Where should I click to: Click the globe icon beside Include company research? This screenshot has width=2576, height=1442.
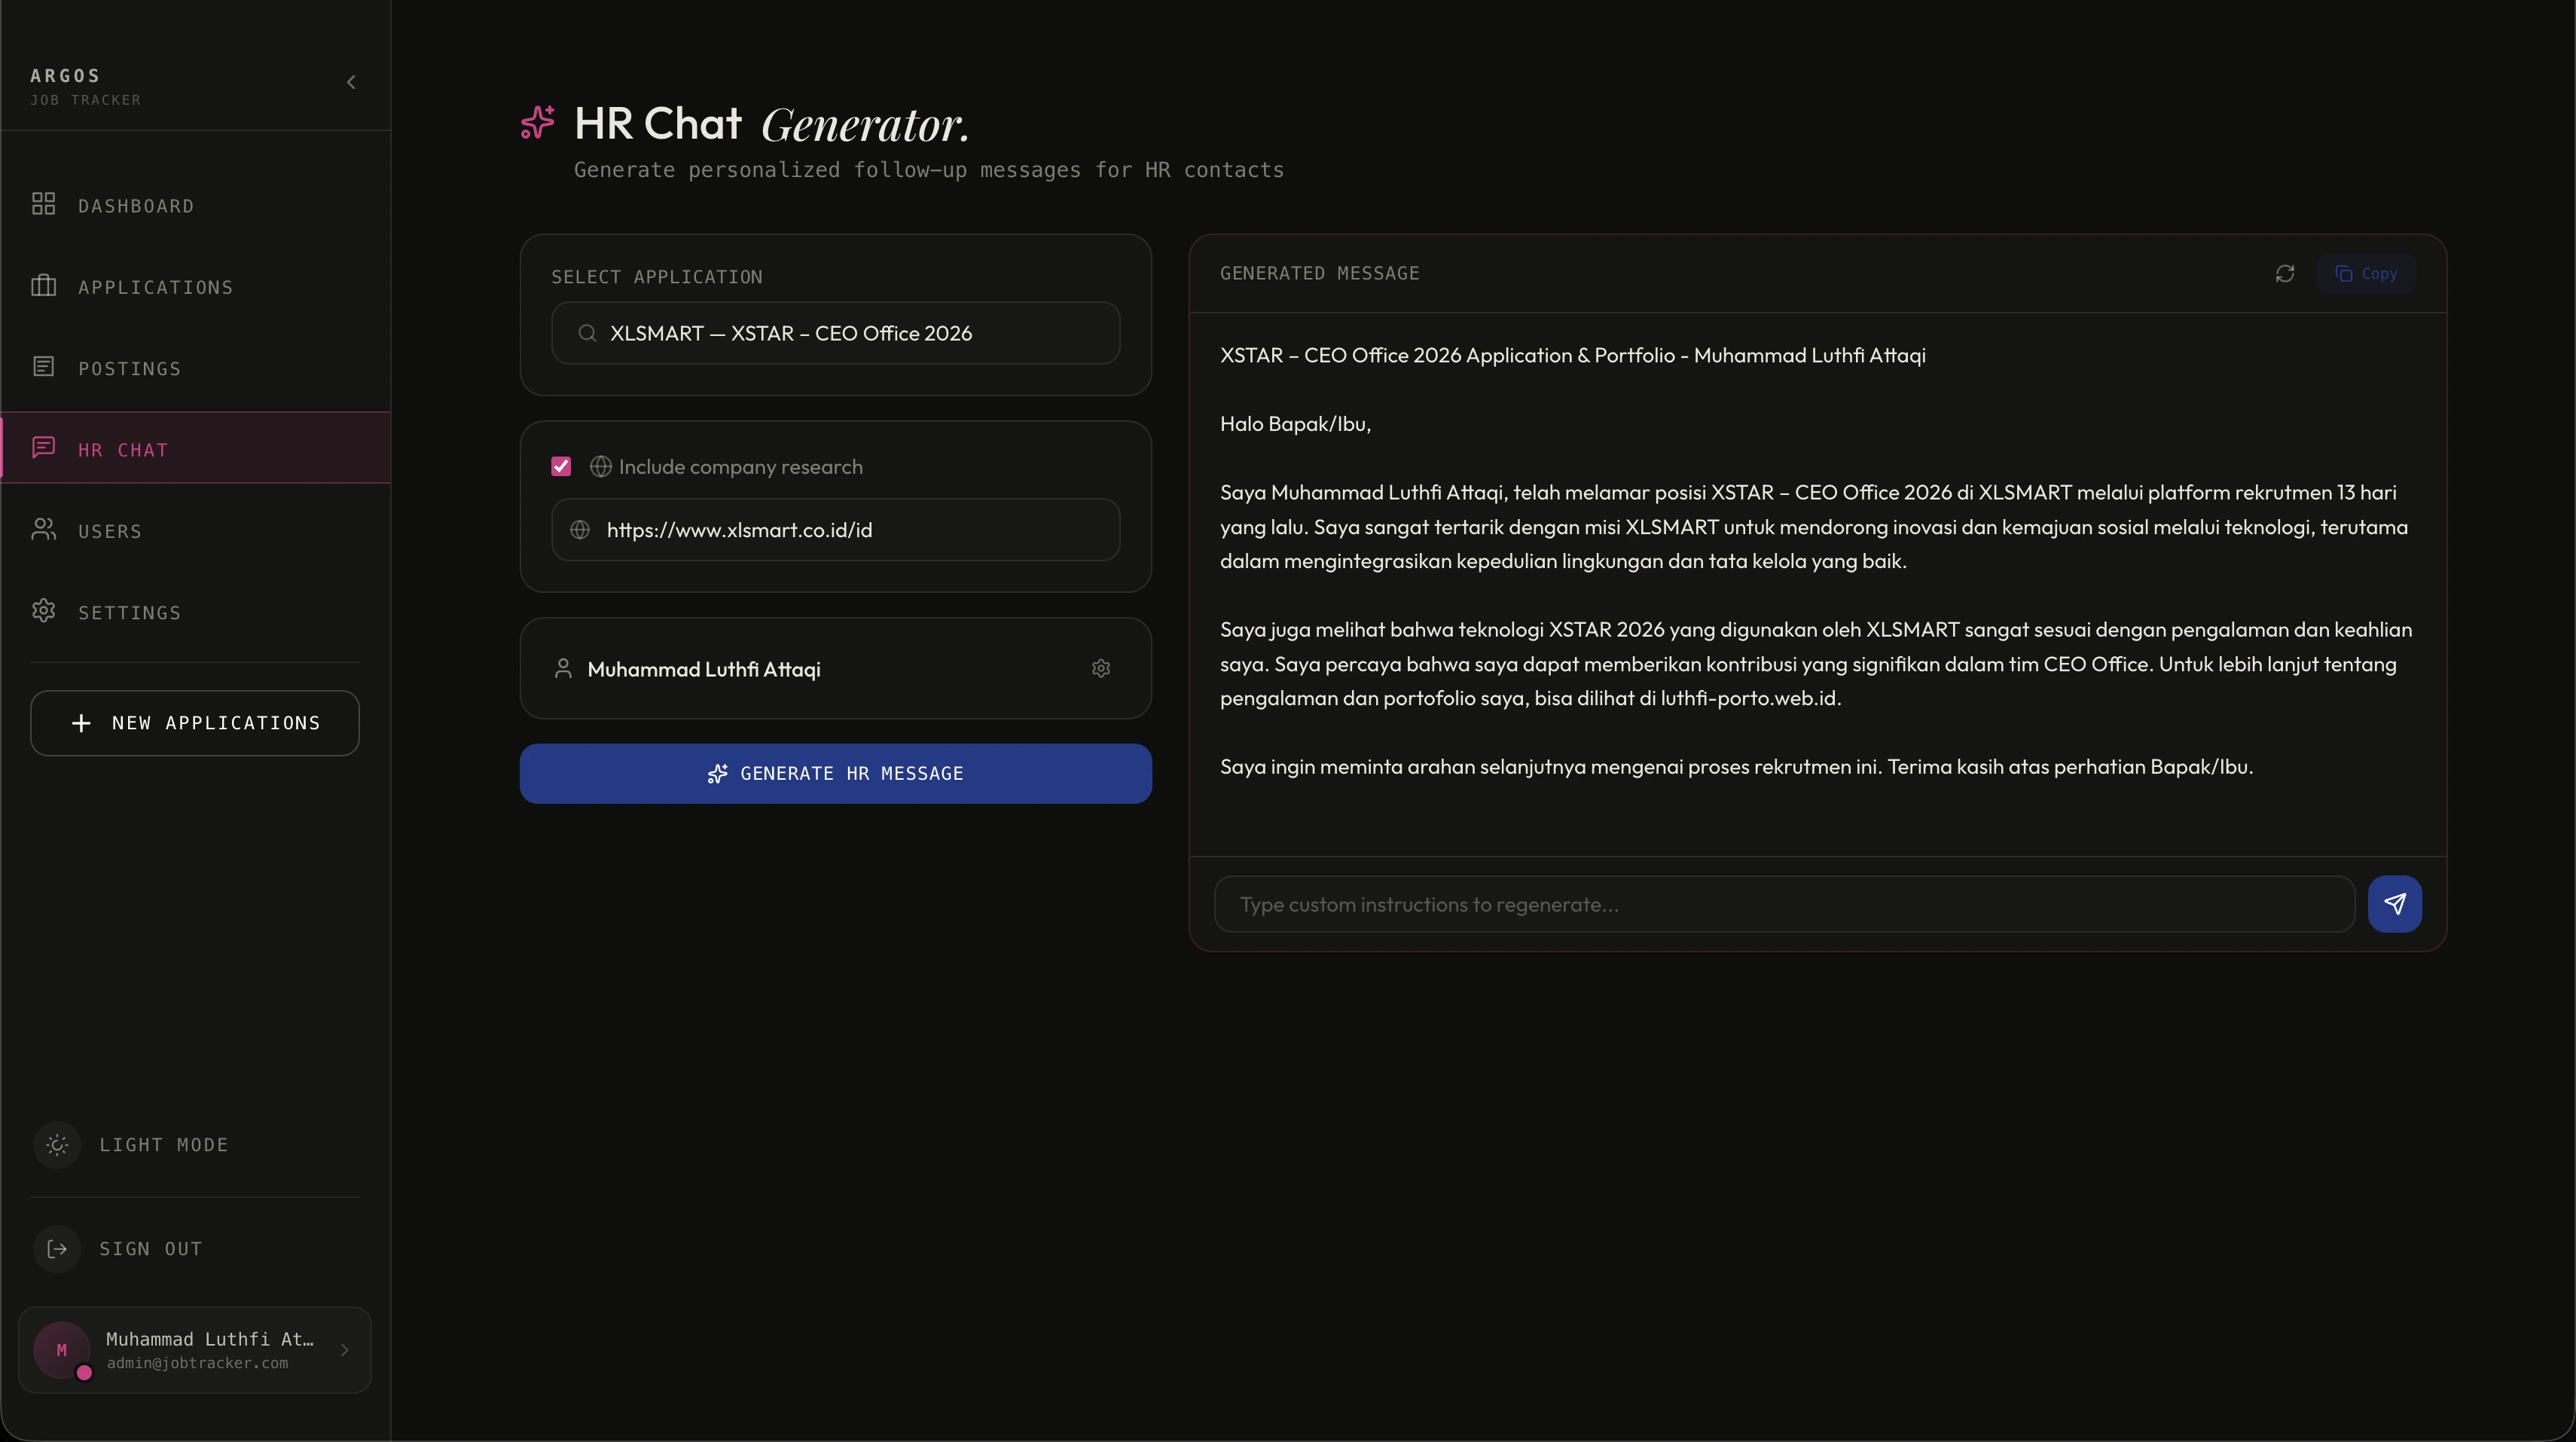(x=601, y=466)
